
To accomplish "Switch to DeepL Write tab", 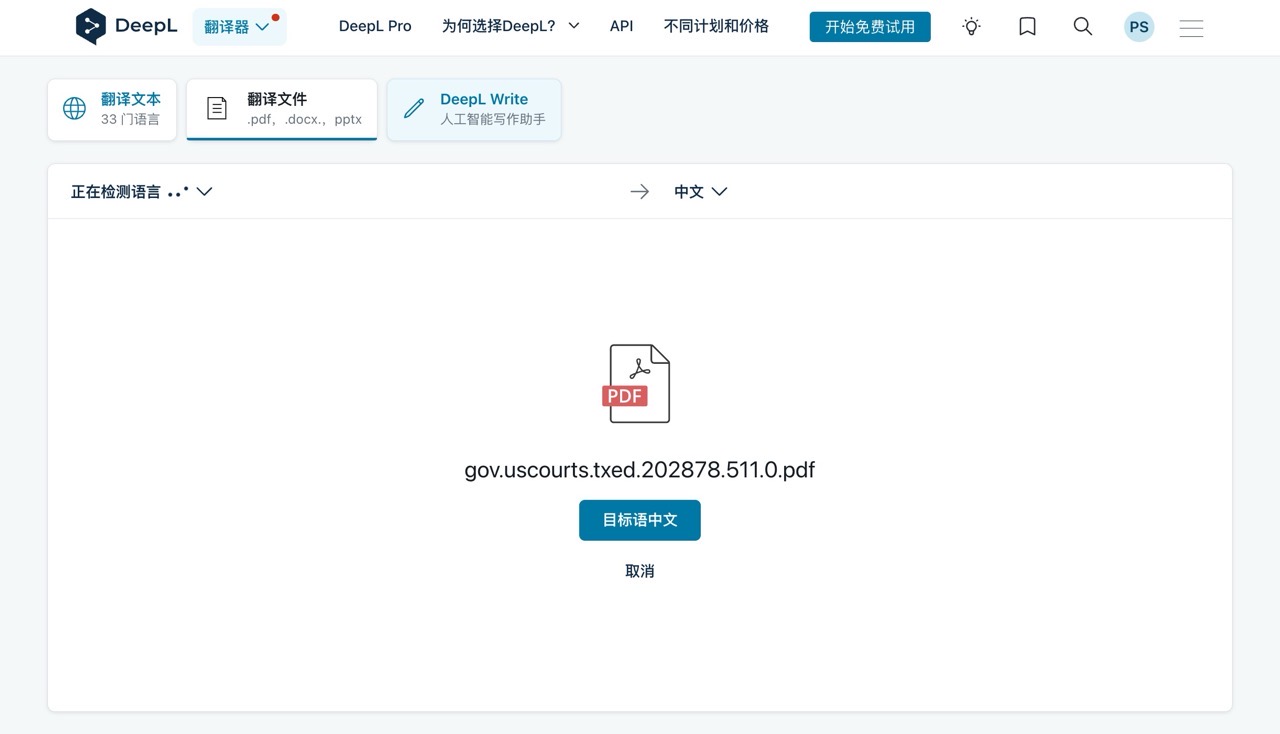I will click(474, 109).
